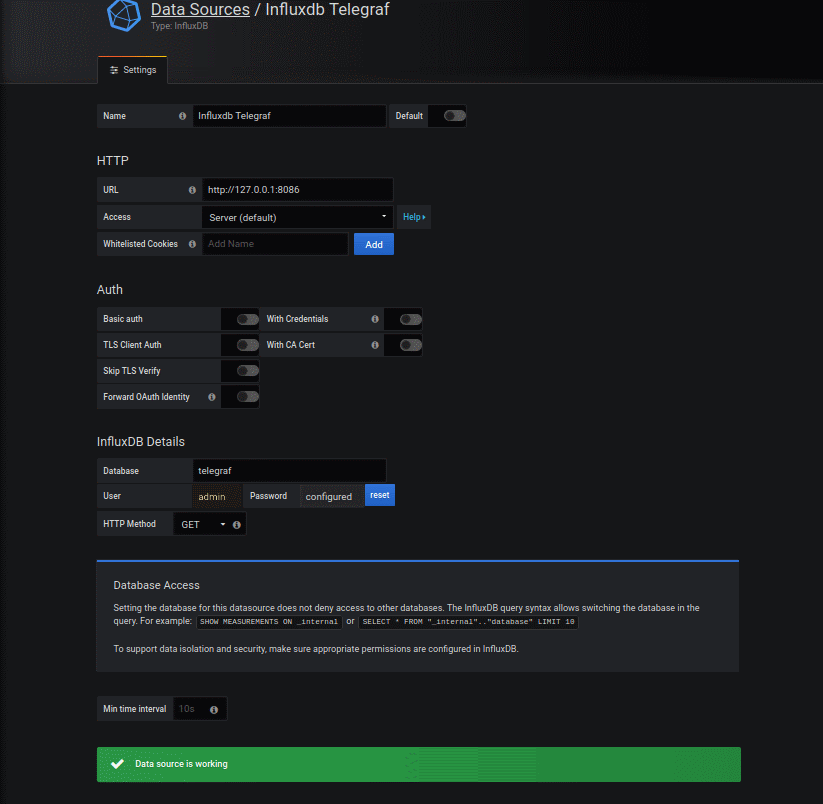
Task: Toggle the With CA Cert switch
Action: [x=410, y=345]
